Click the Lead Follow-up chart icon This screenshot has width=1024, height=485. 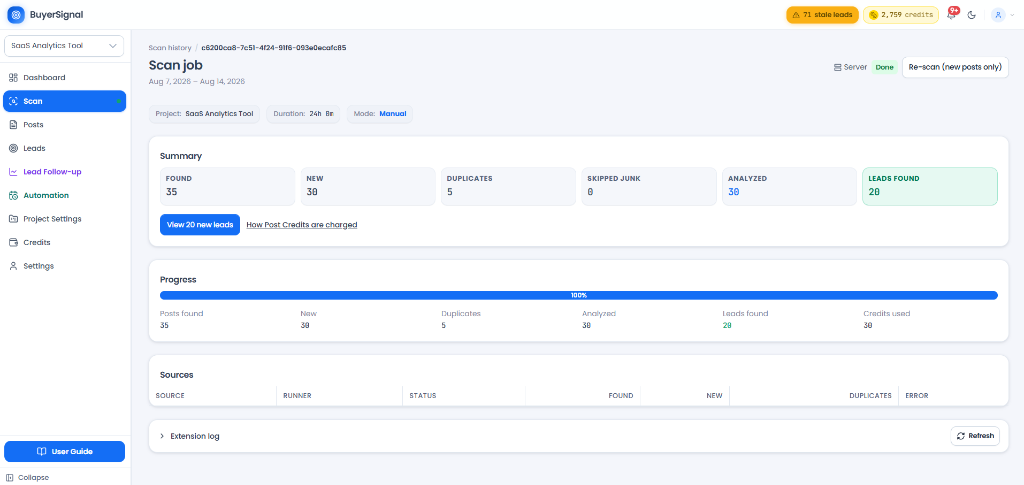tap(13, 172)
